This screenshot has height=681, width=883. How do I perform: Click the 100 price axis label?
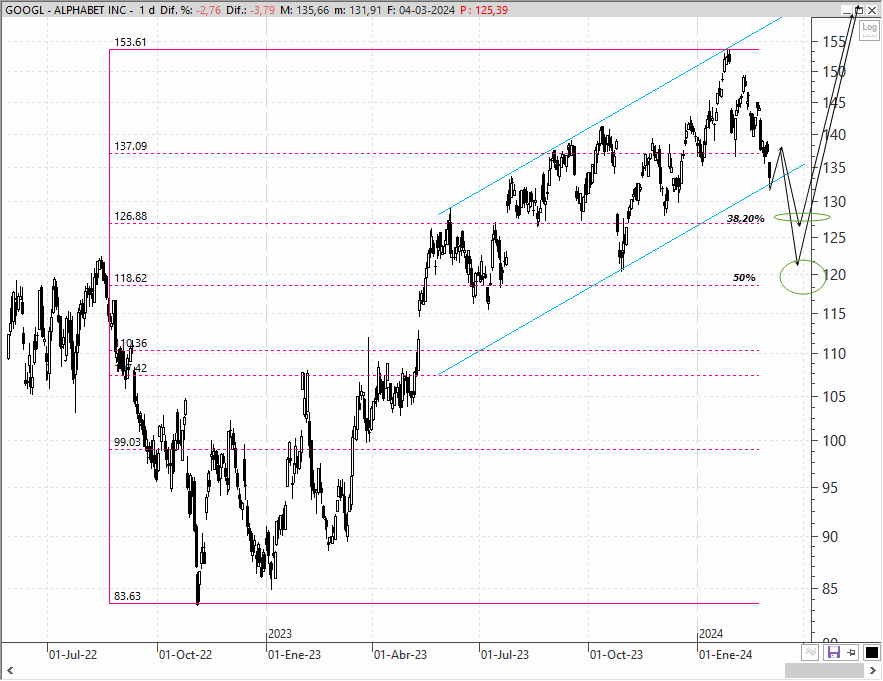tap(834, 441)
